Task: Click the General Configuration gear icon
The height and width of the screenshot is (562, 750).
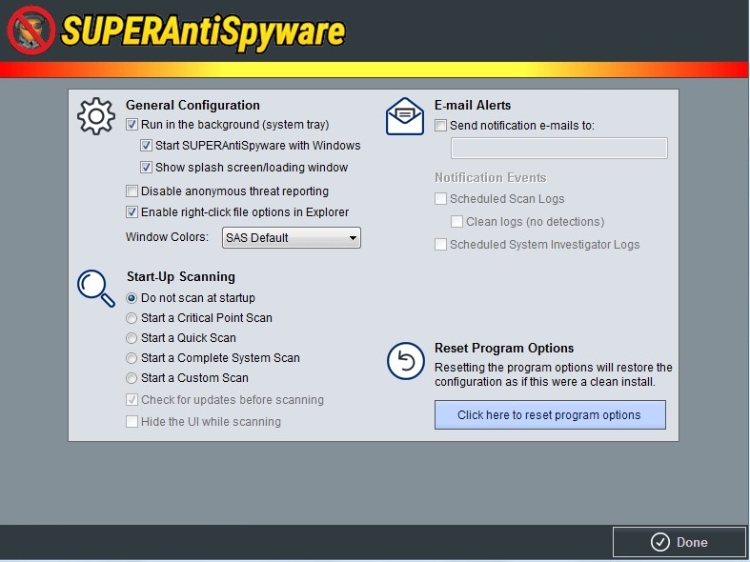Action: coord(96,116)
